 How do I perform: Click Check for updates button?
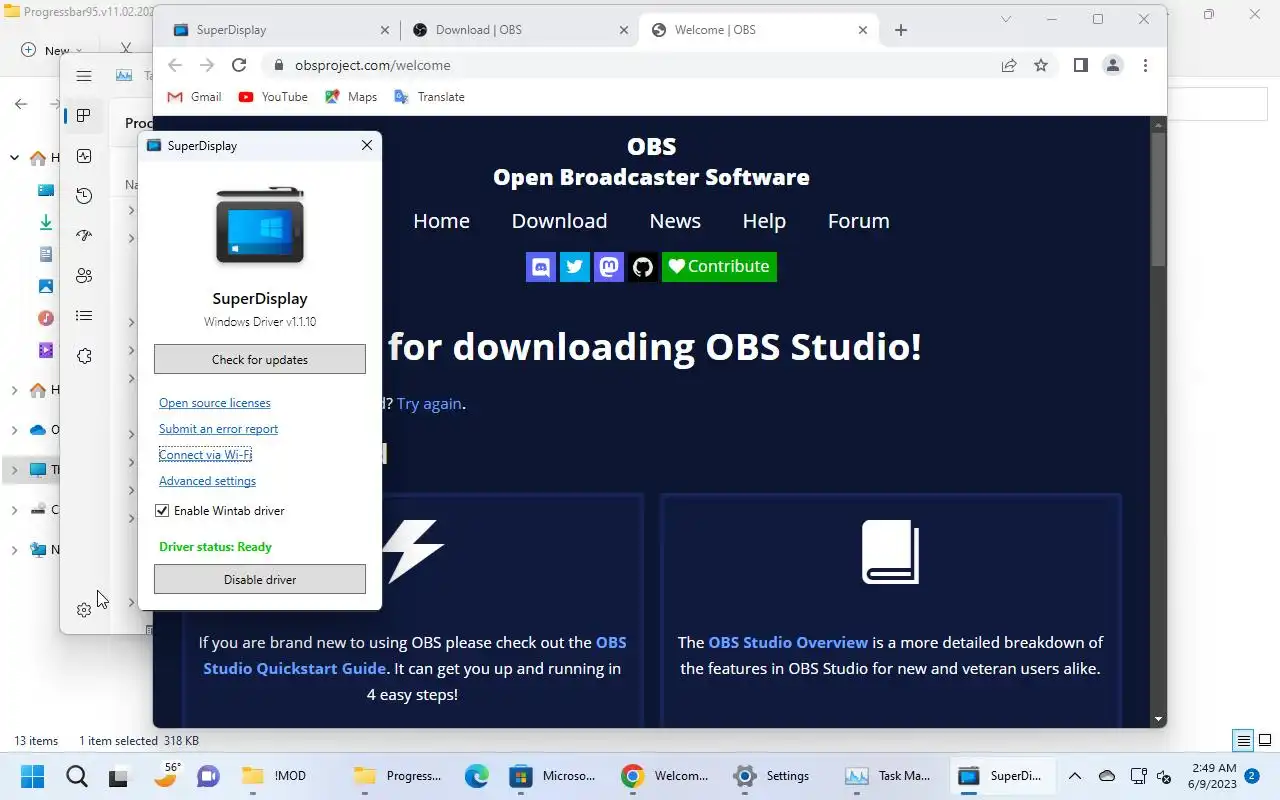pos(260,359)
